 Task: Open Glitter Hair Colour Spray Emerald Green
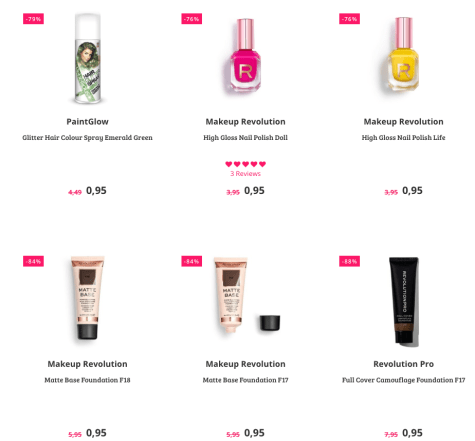pos(87,138)
